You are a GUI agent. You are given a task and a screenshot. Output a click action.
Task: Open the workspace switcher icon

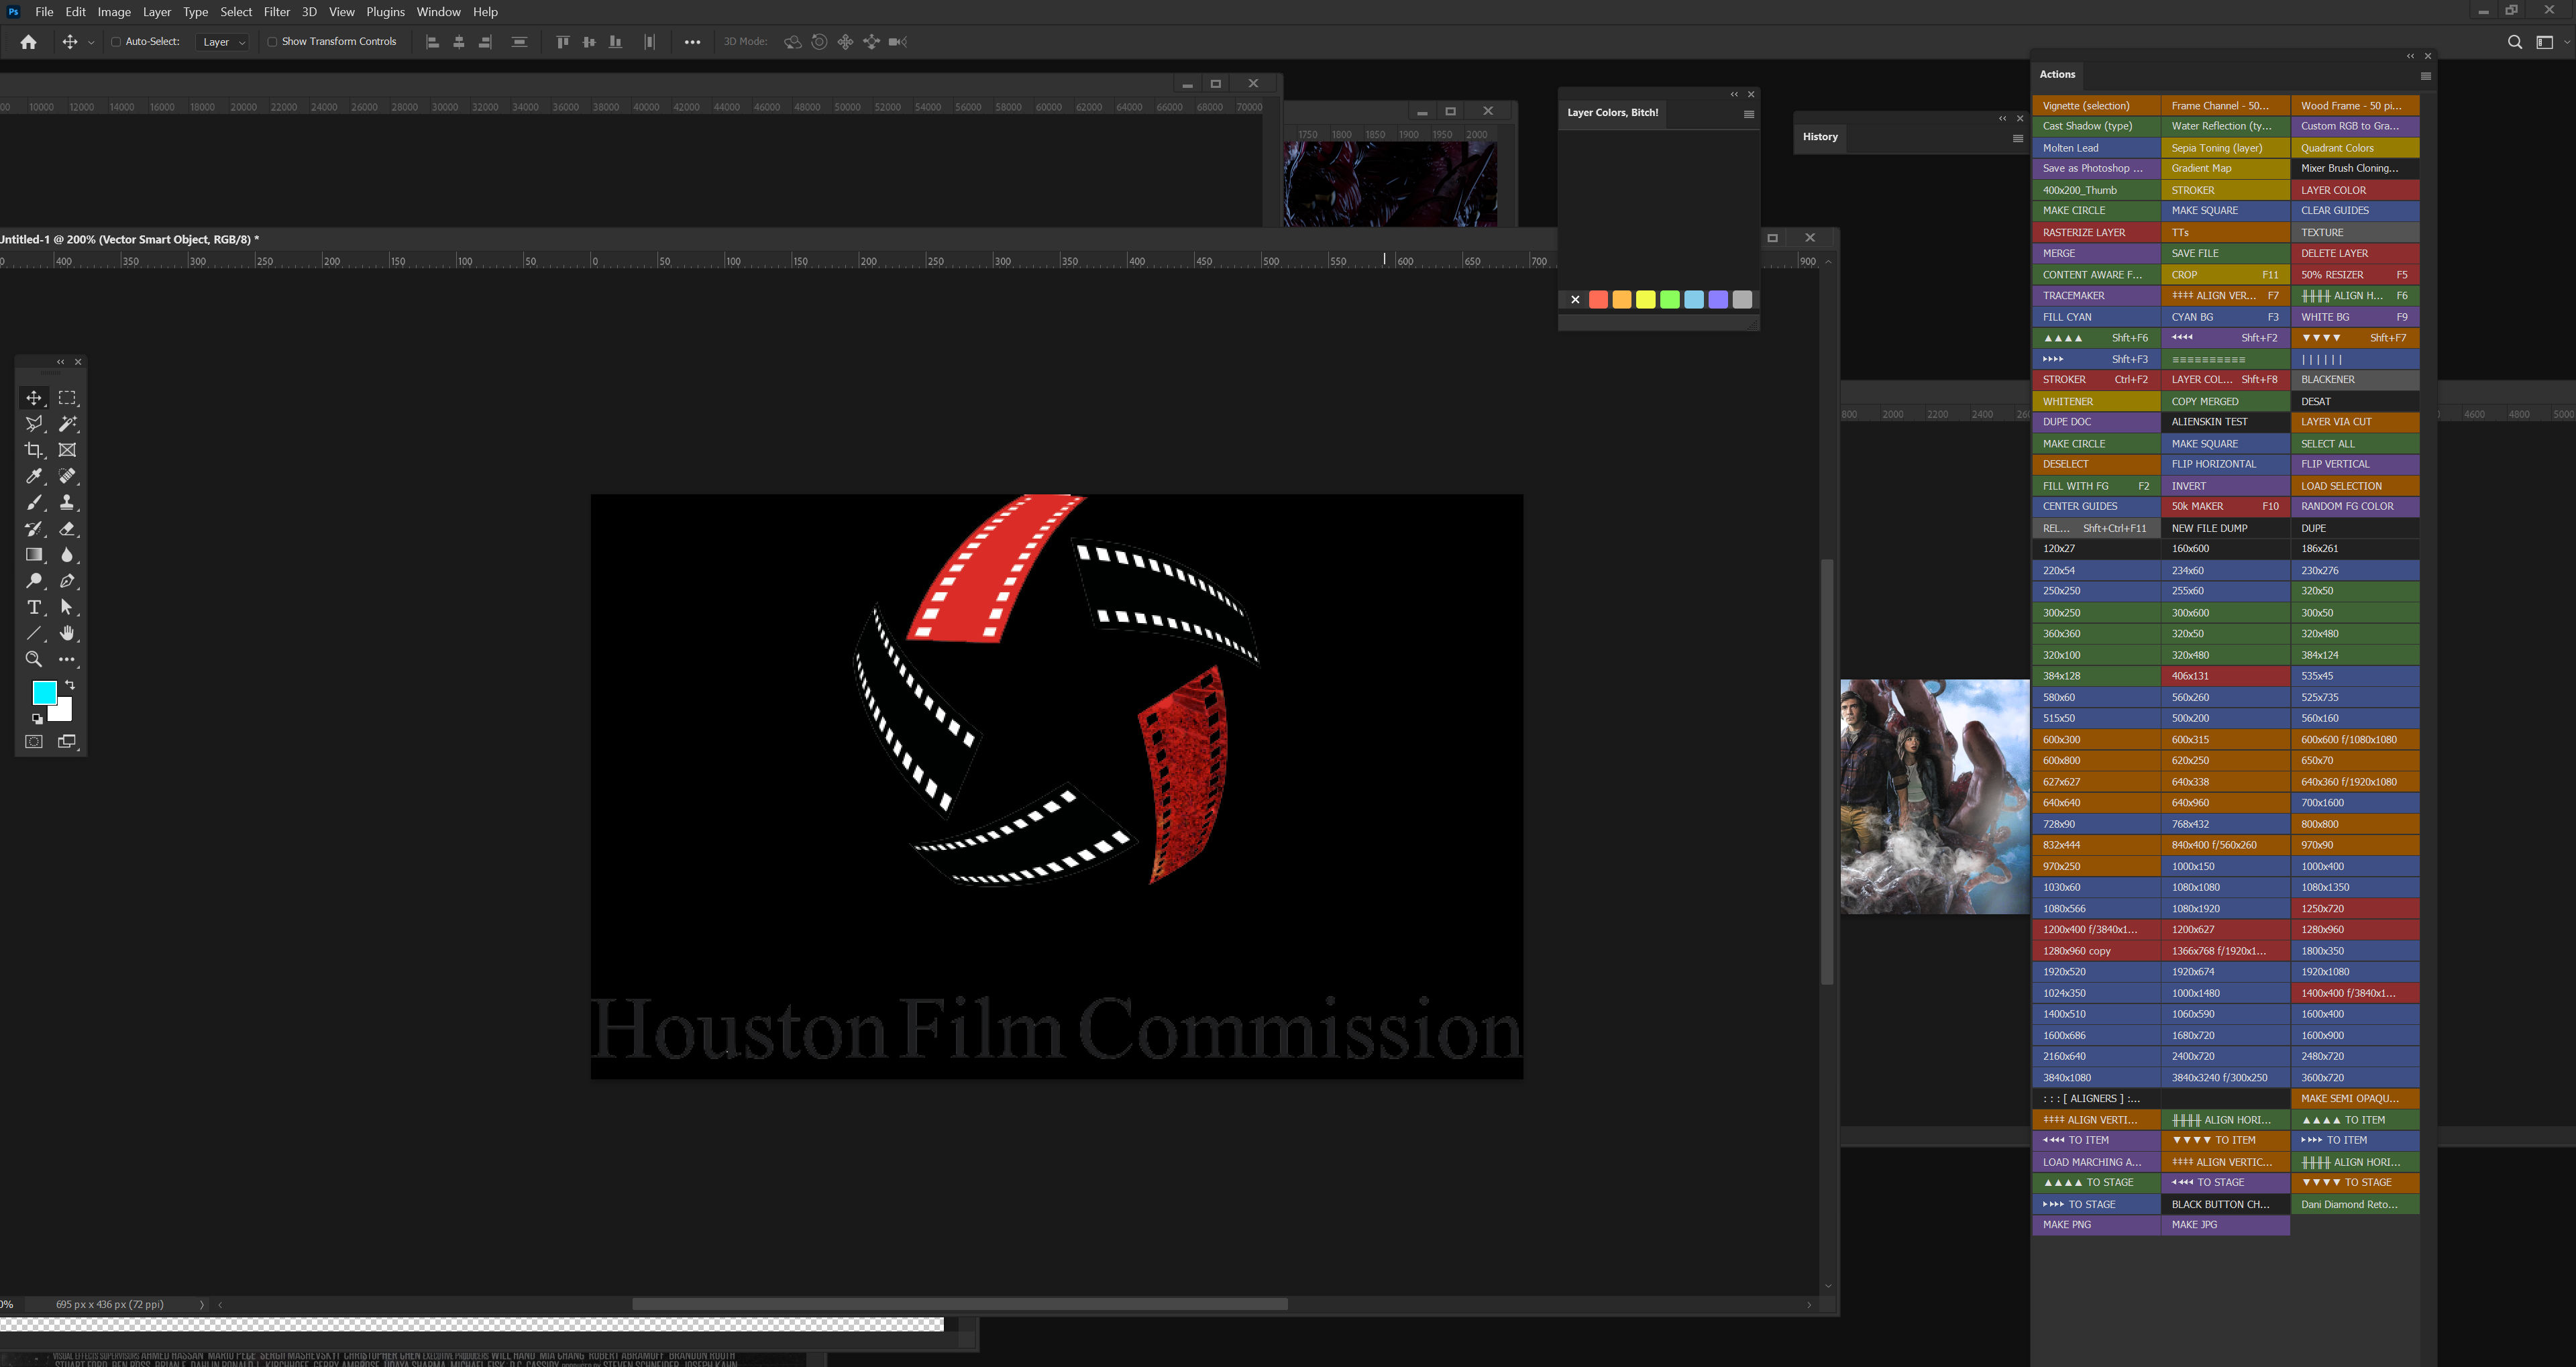(x=2545, y=42)
